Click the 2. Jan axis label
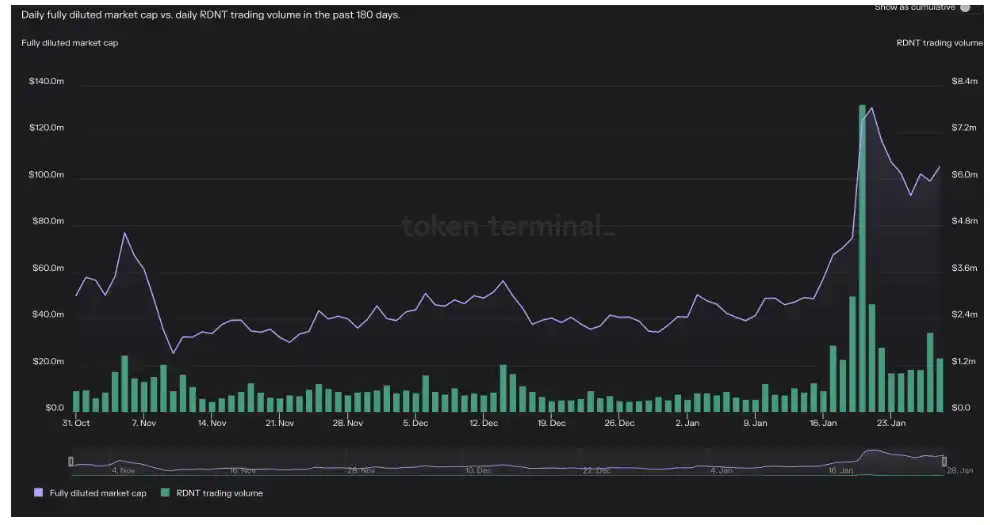 688,423
